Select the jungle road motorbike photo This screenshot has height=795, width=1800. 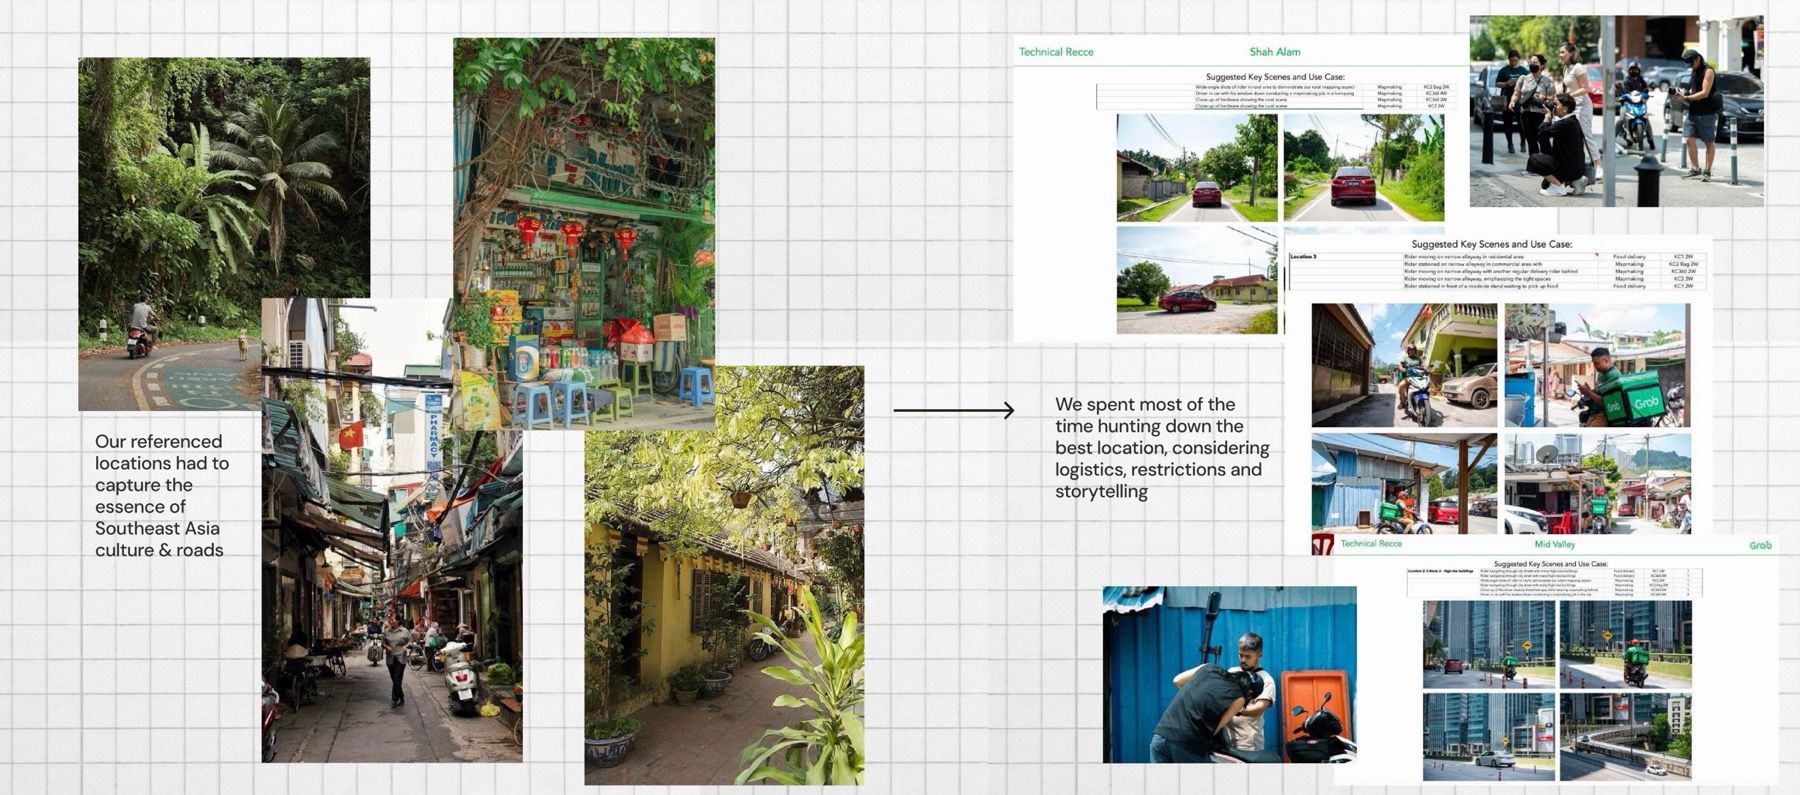[224, 234]
